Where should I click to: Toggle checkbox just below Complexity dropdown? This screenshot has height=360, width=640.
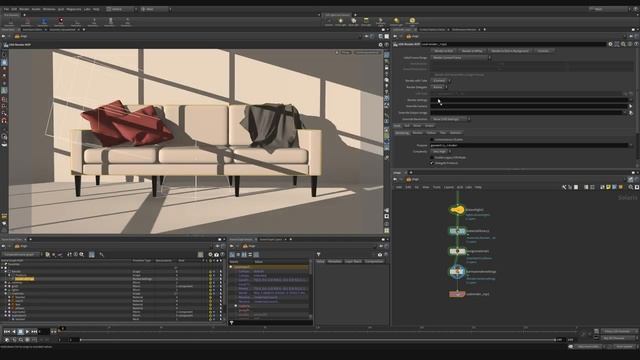click(x=432, y=157)
